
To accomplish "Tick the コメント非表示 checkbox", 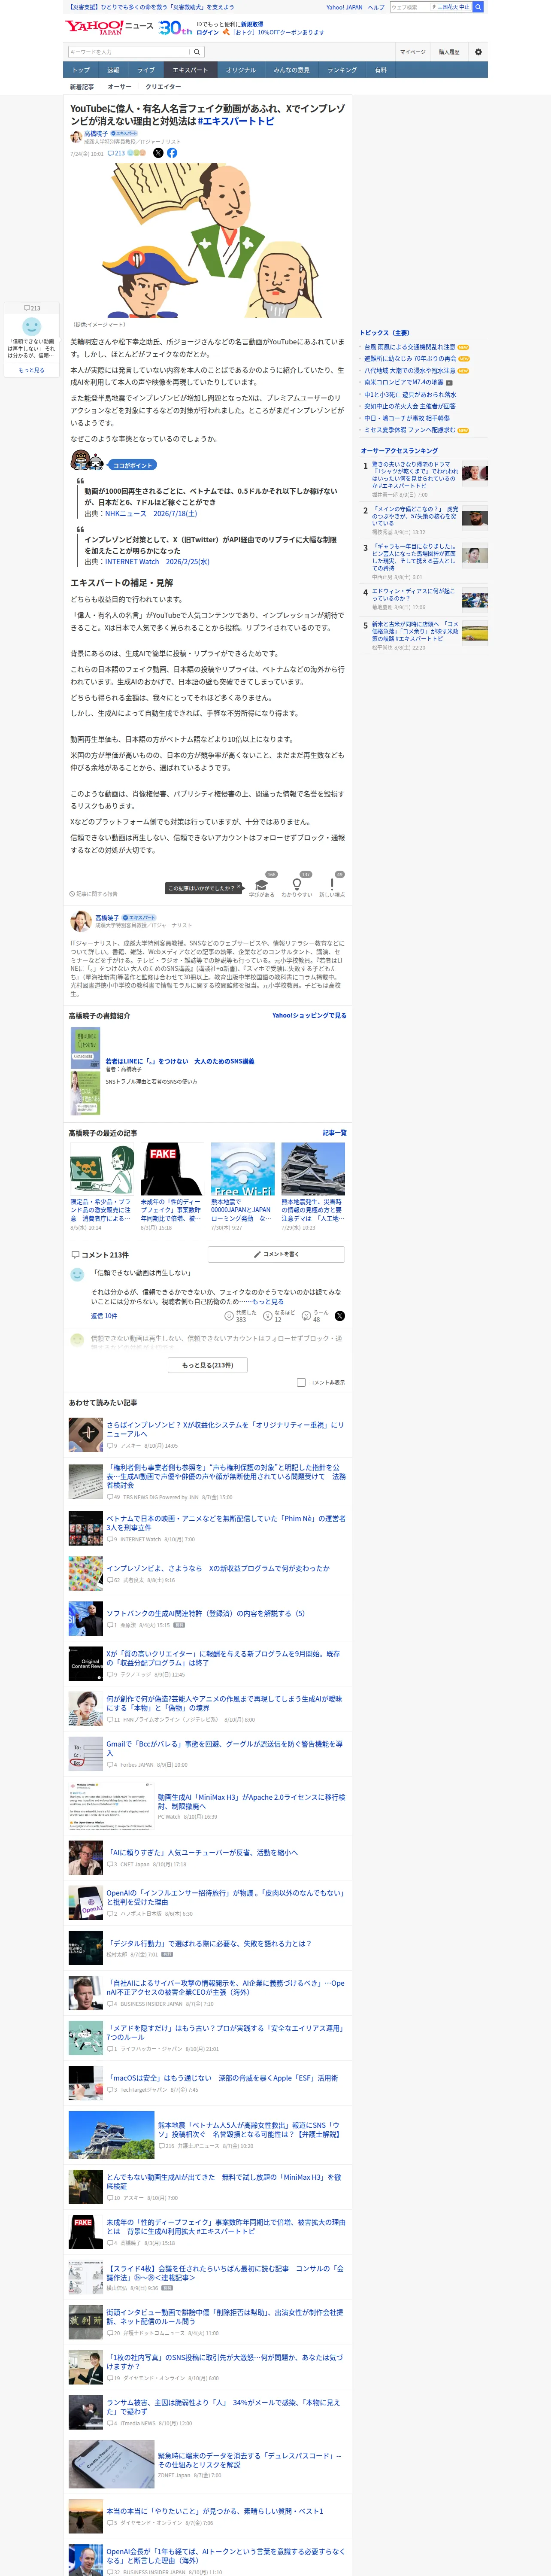I will point(301,1382).
